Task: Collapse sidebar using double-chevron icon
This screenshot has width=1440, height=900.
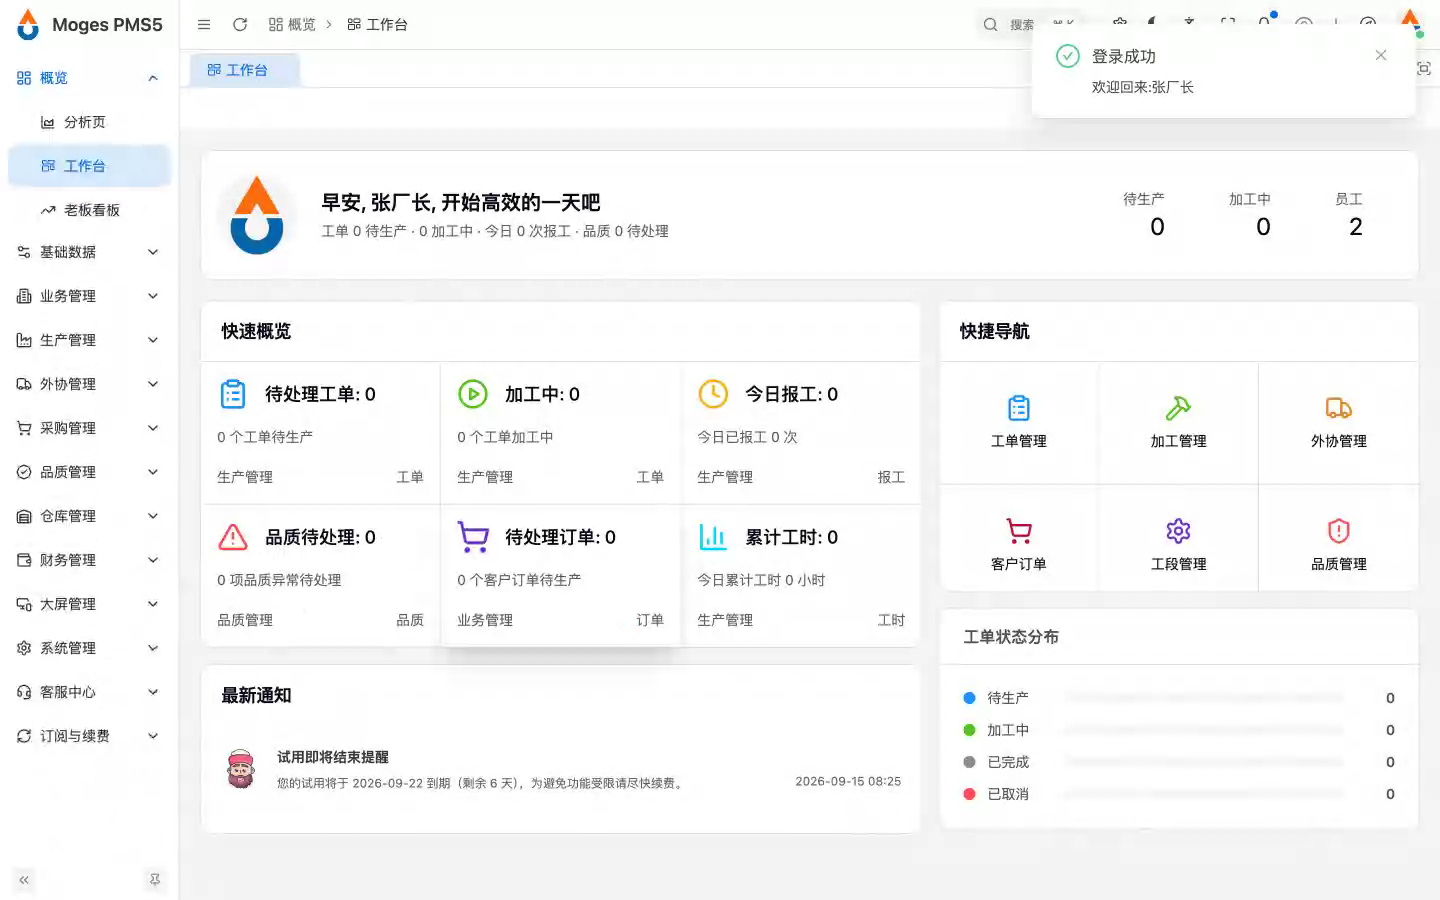Action: (x=24, y=880)
